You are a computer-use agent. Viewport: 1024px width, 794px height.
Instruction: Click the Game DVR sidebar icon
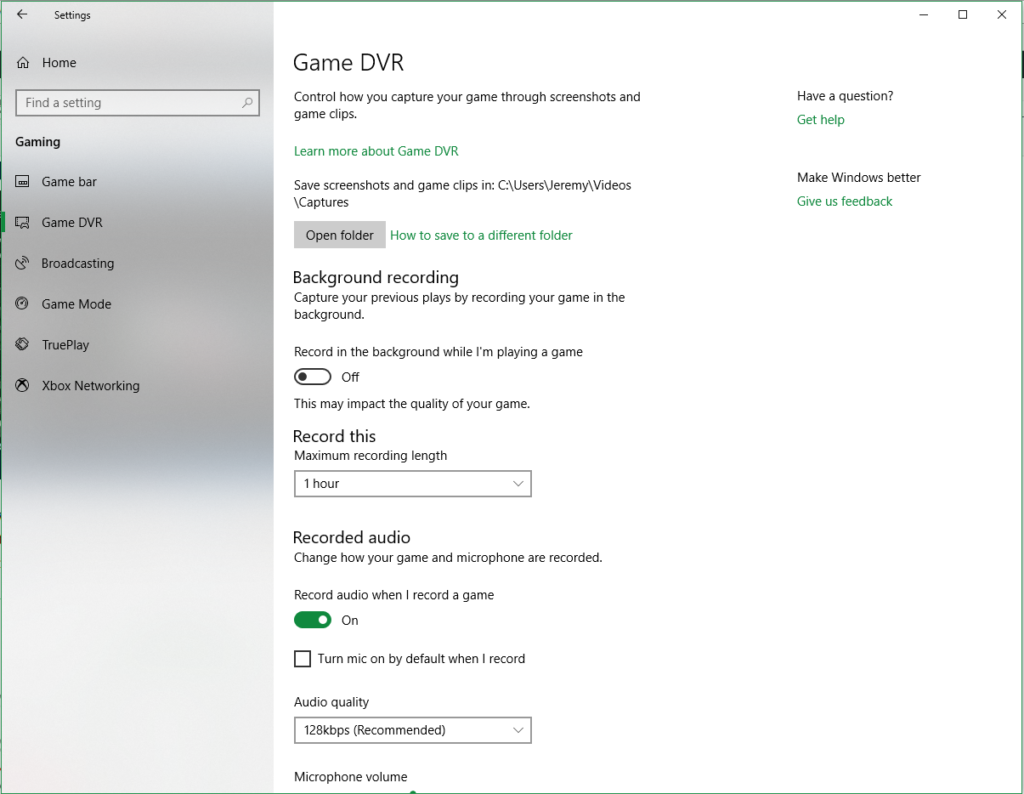(22, 223)
